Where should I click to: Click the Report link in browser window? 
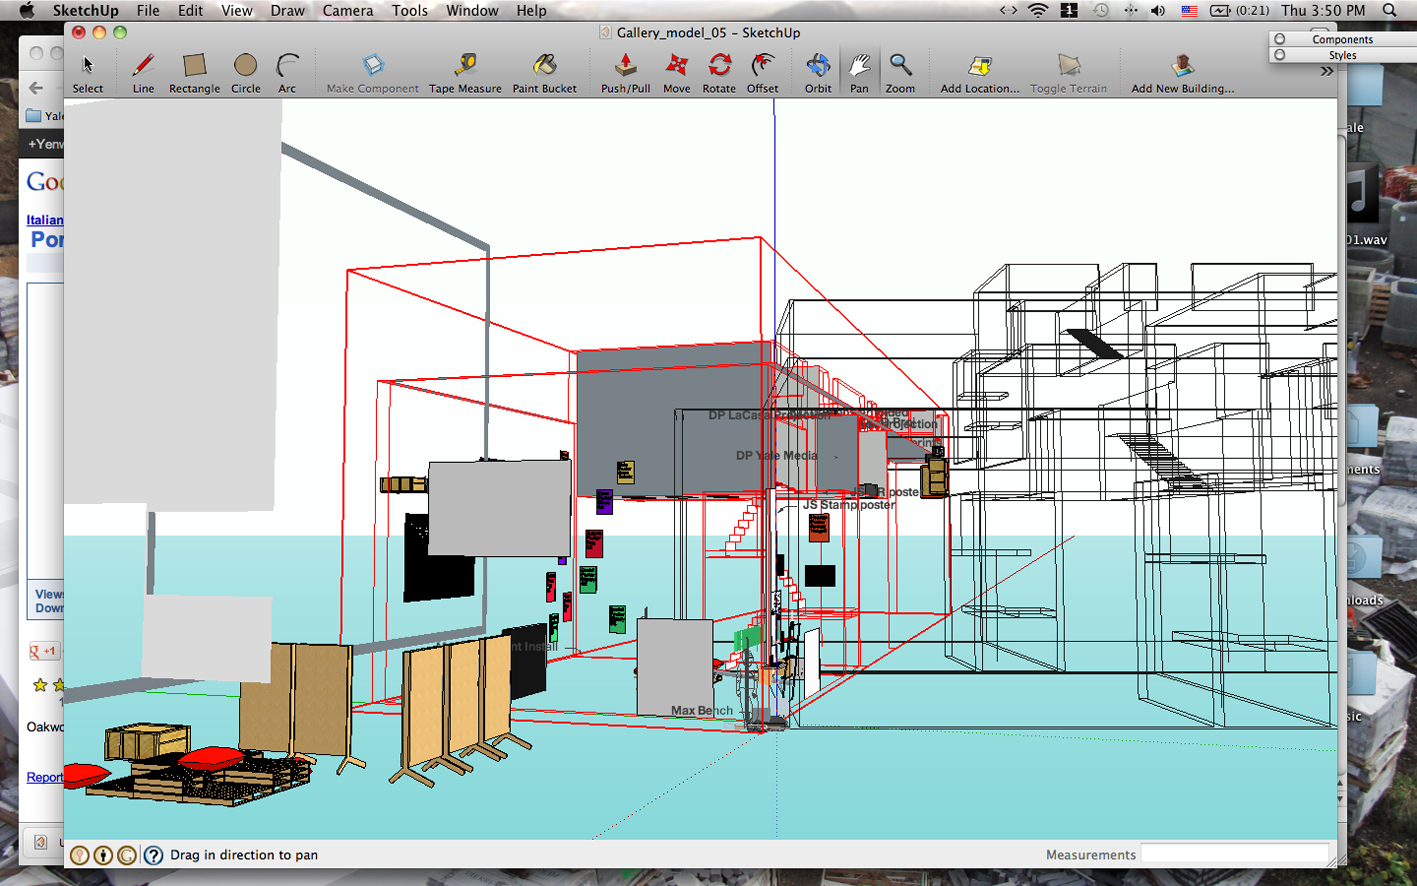coord(45,777)
